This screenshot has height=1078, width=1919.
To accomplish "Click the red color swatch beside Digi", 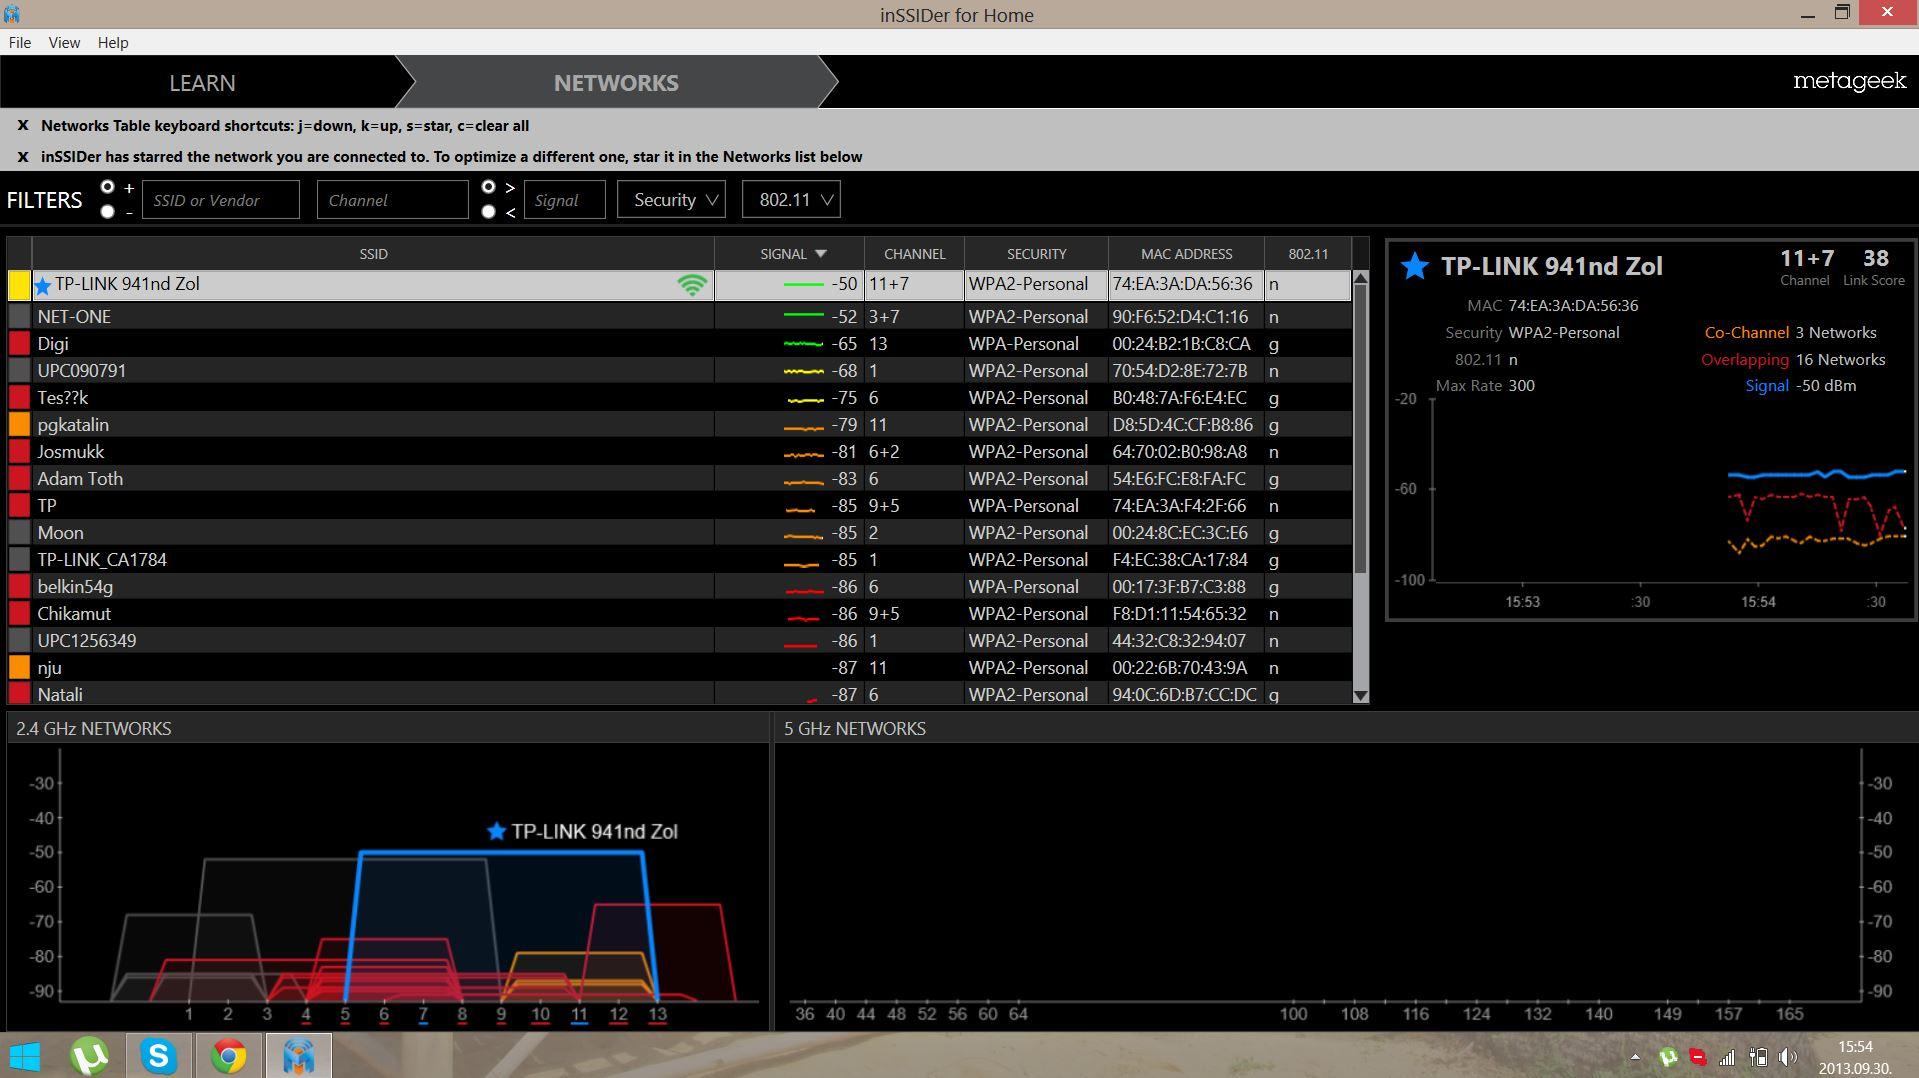I will click(x=19, y=344).
